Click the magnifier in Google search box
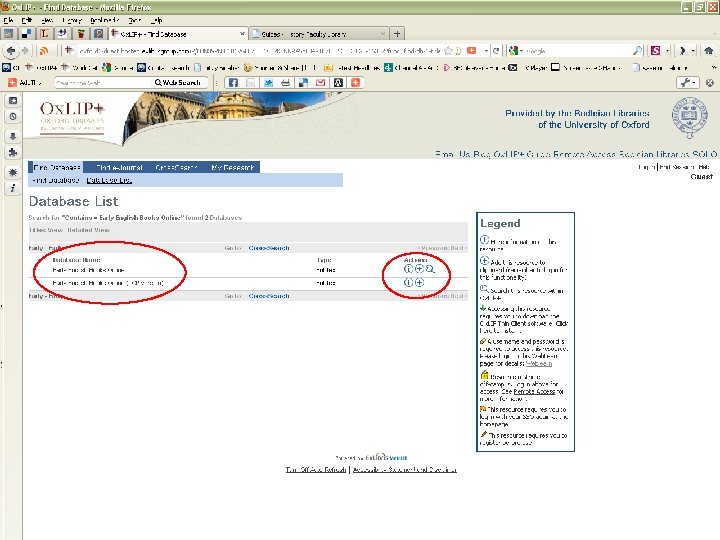720x540 pixels. pyautogui.click(x=637, y=51)
